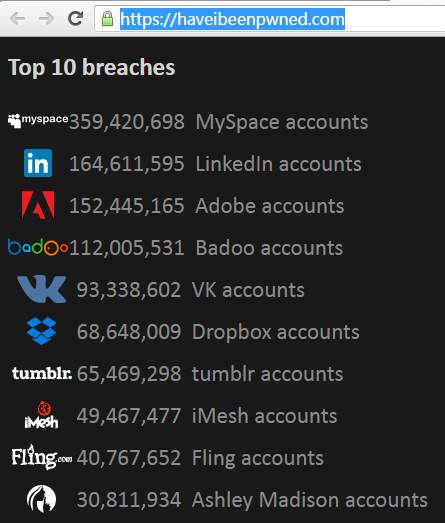The height and width of the screenshot is (523, 445).
Task: Click the Adobe logo icon
Action: click(x=38, y=205)
